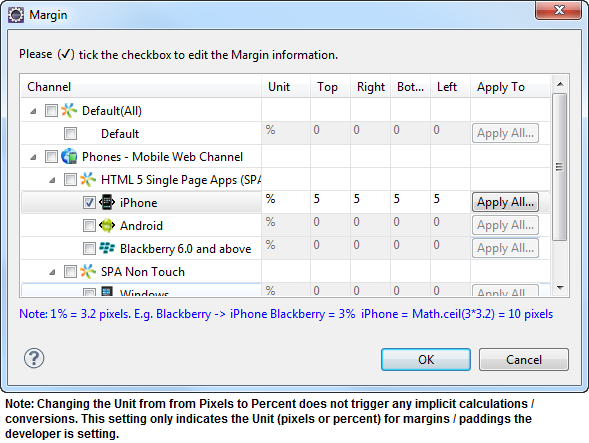This screenshot has height=443, width=589.
Task: Click the iPhone device icon
Action: click(x=107, y=202)
